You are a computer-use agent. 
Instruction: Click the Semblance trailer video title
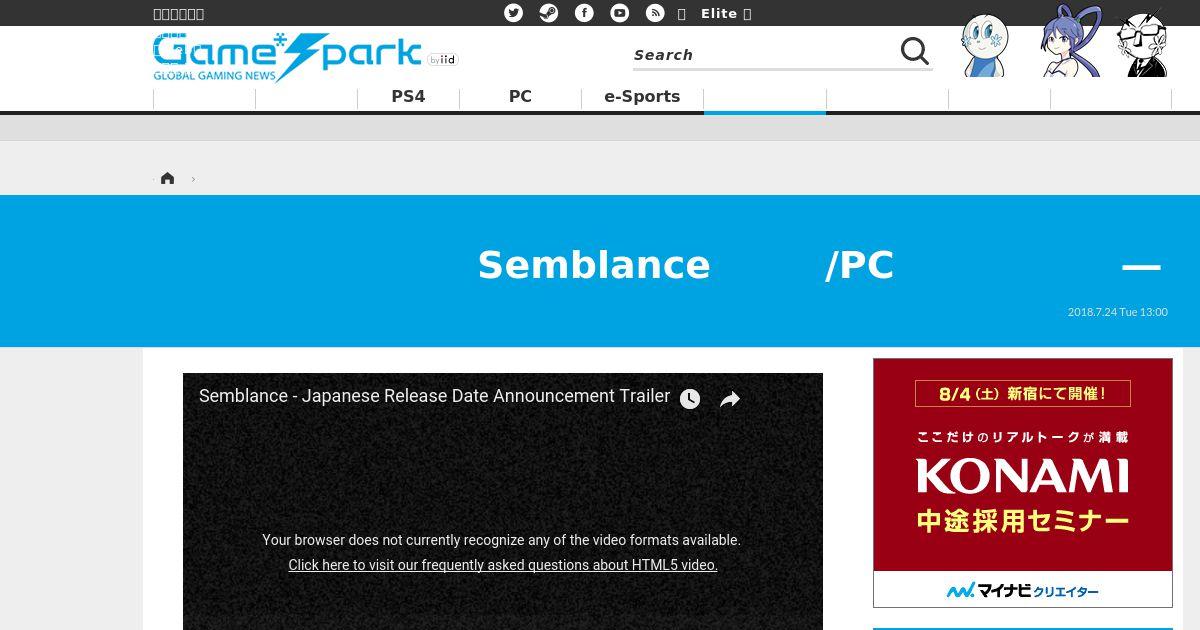(x=434, y=396)
